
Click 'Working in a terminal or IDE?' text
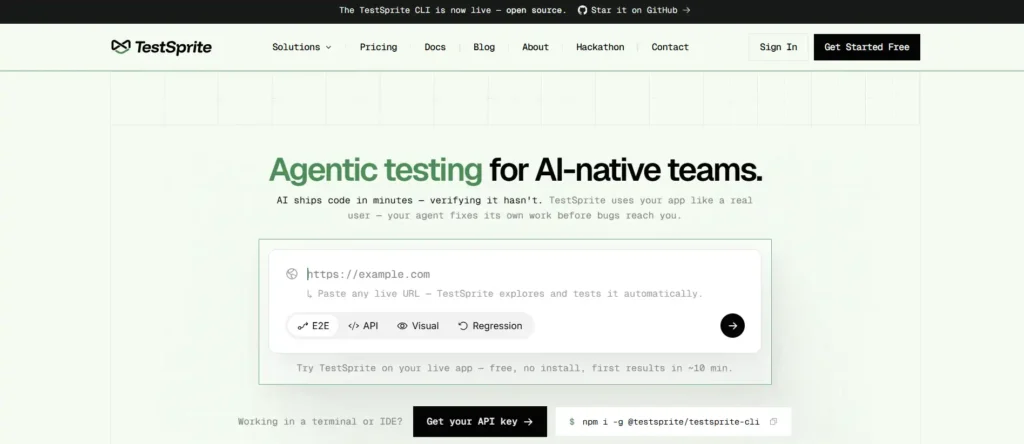320,422
